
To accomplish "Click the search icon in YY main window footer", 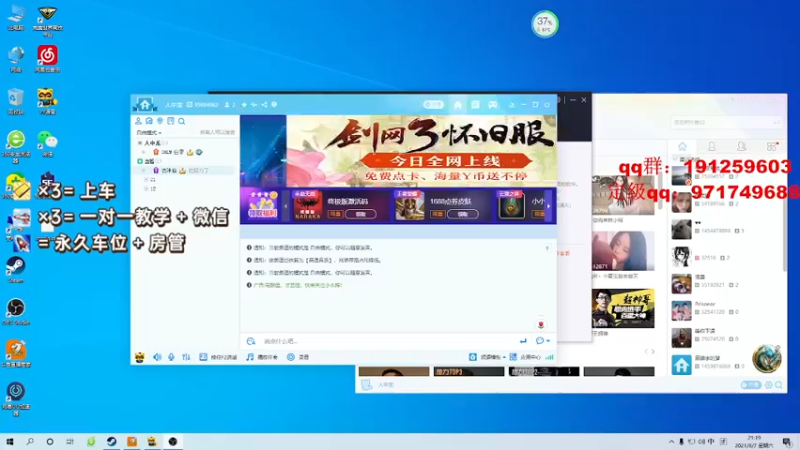I will coord(779,385).
